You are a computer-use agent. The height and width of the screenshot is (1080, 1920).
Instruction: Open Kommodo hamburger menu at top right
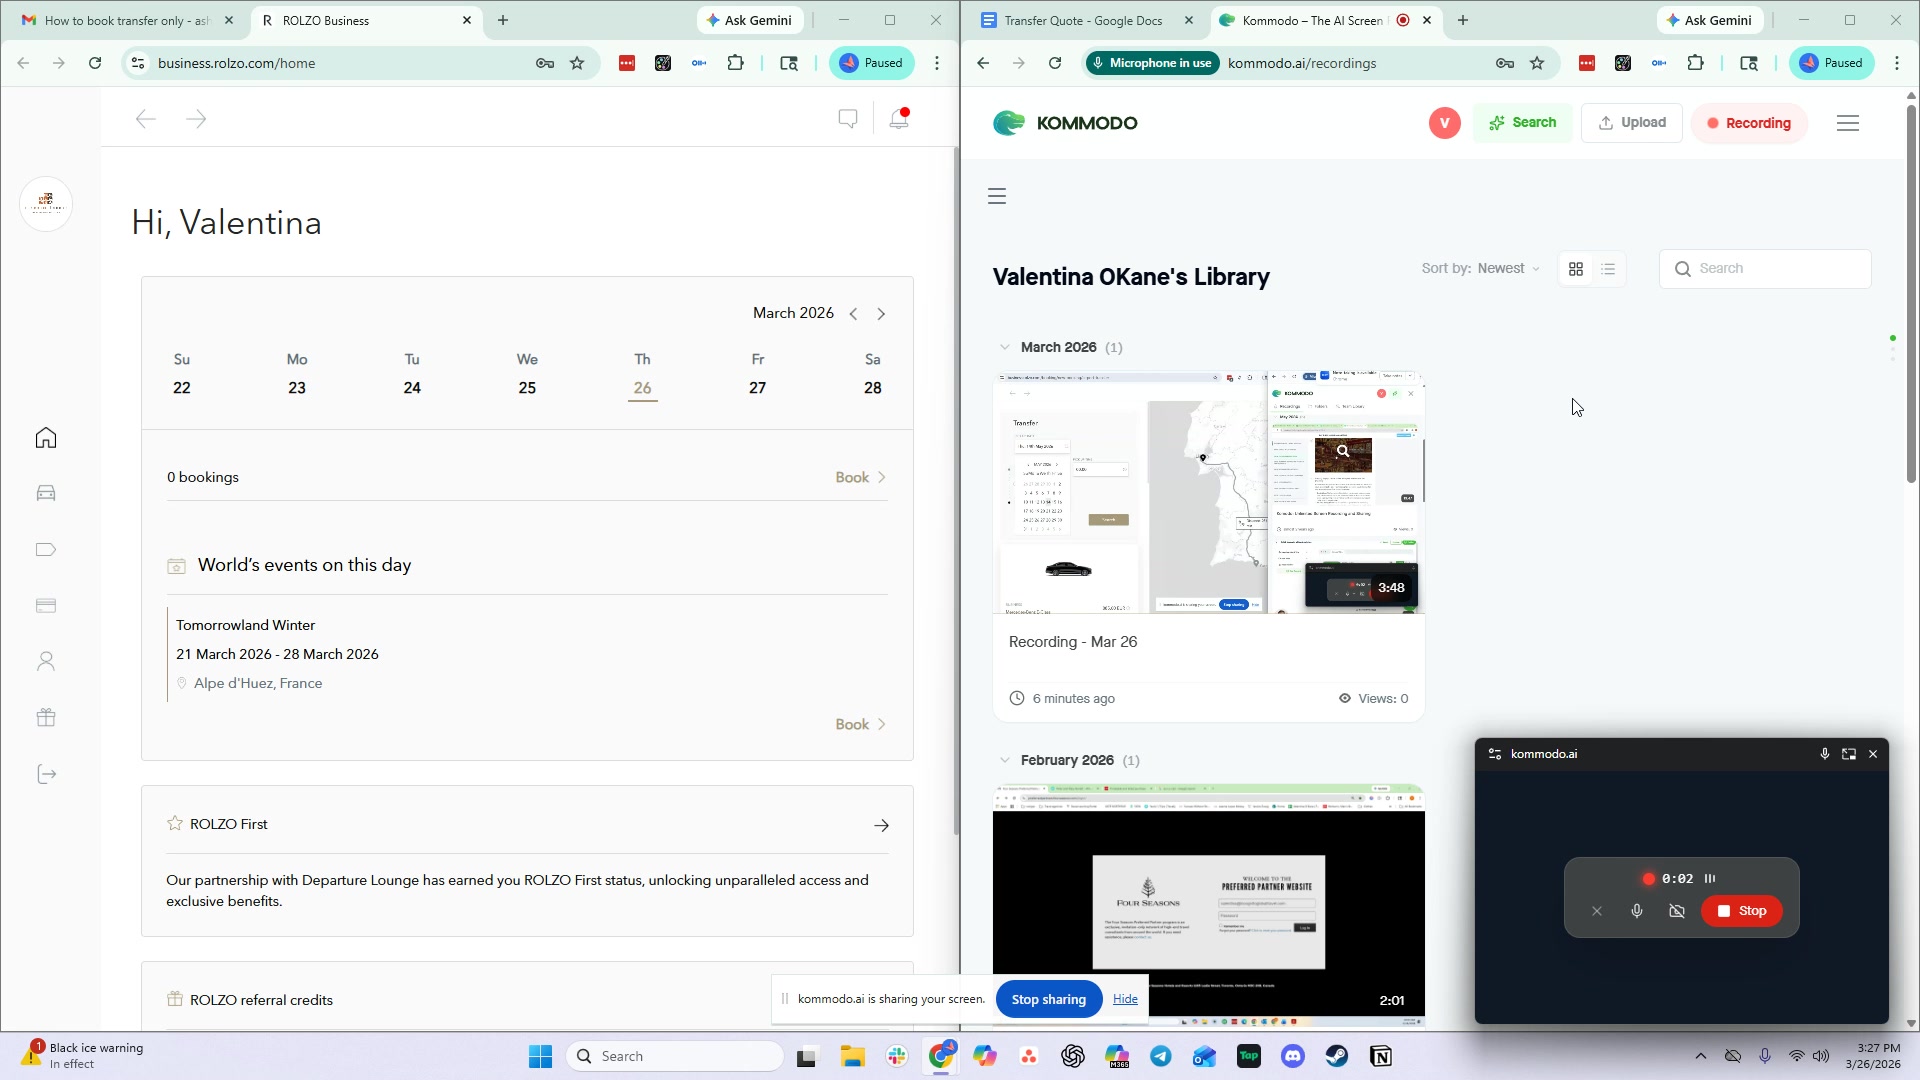pos(1848,123)
